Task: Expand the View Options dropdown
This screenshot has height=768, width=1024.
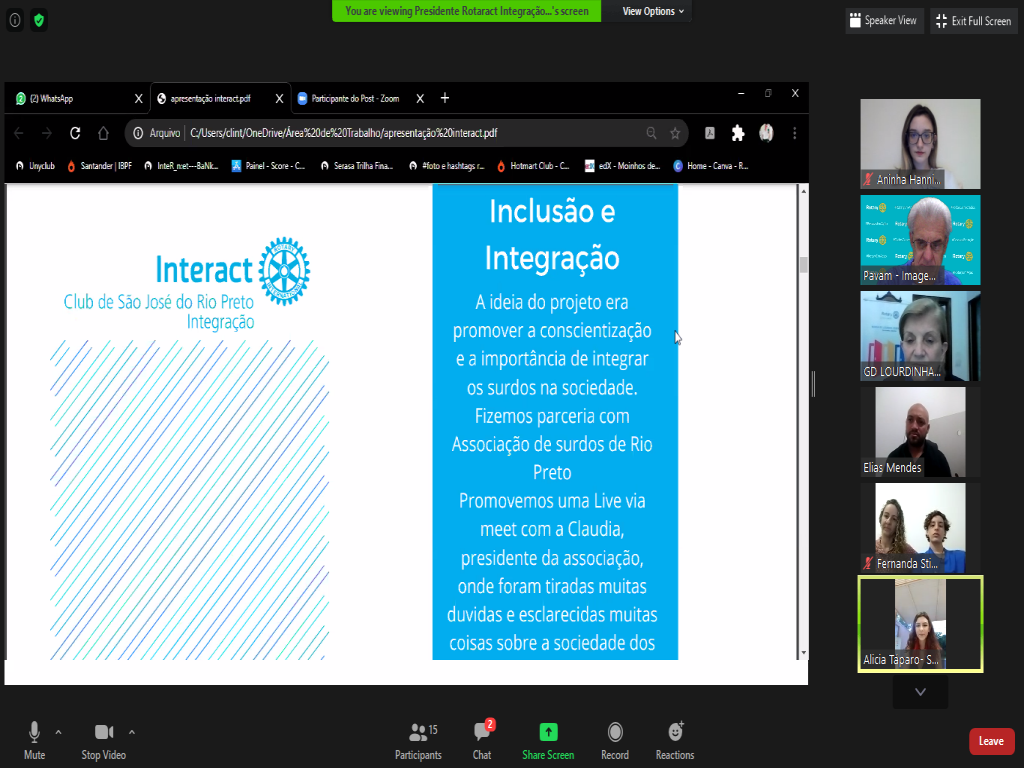Action: 653,11
